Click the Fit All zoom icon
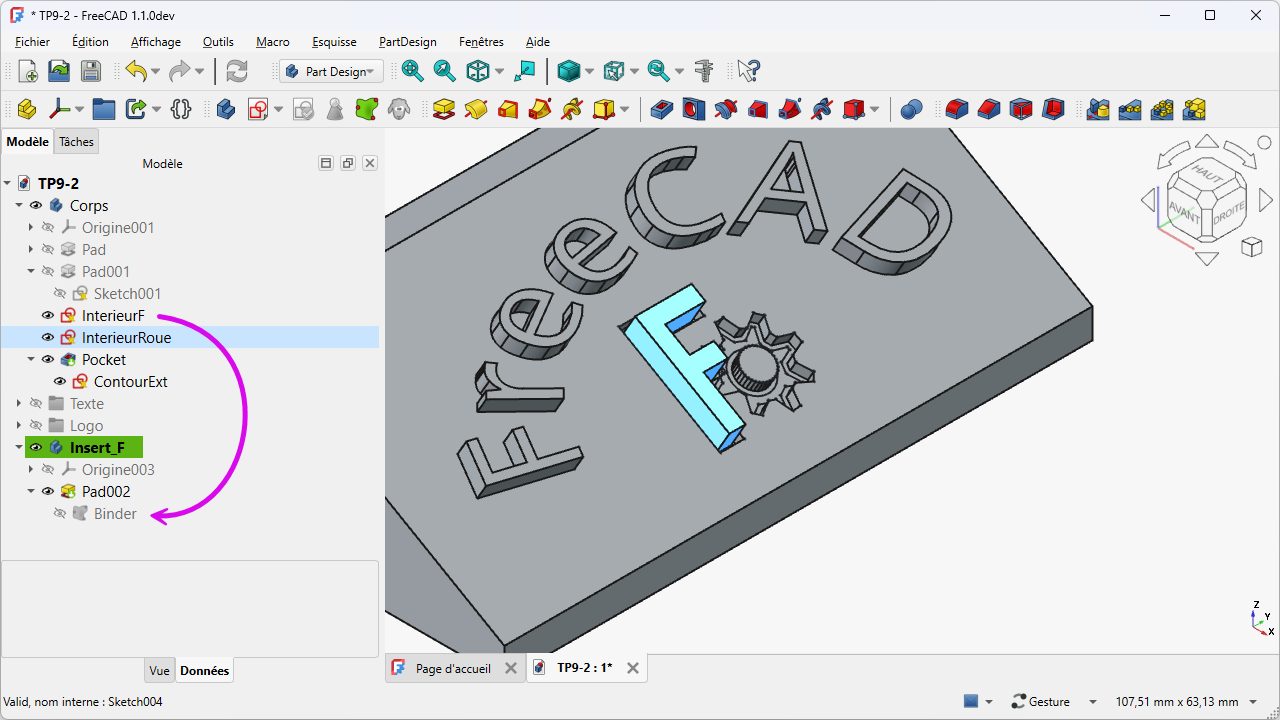 tap(412, 71)
